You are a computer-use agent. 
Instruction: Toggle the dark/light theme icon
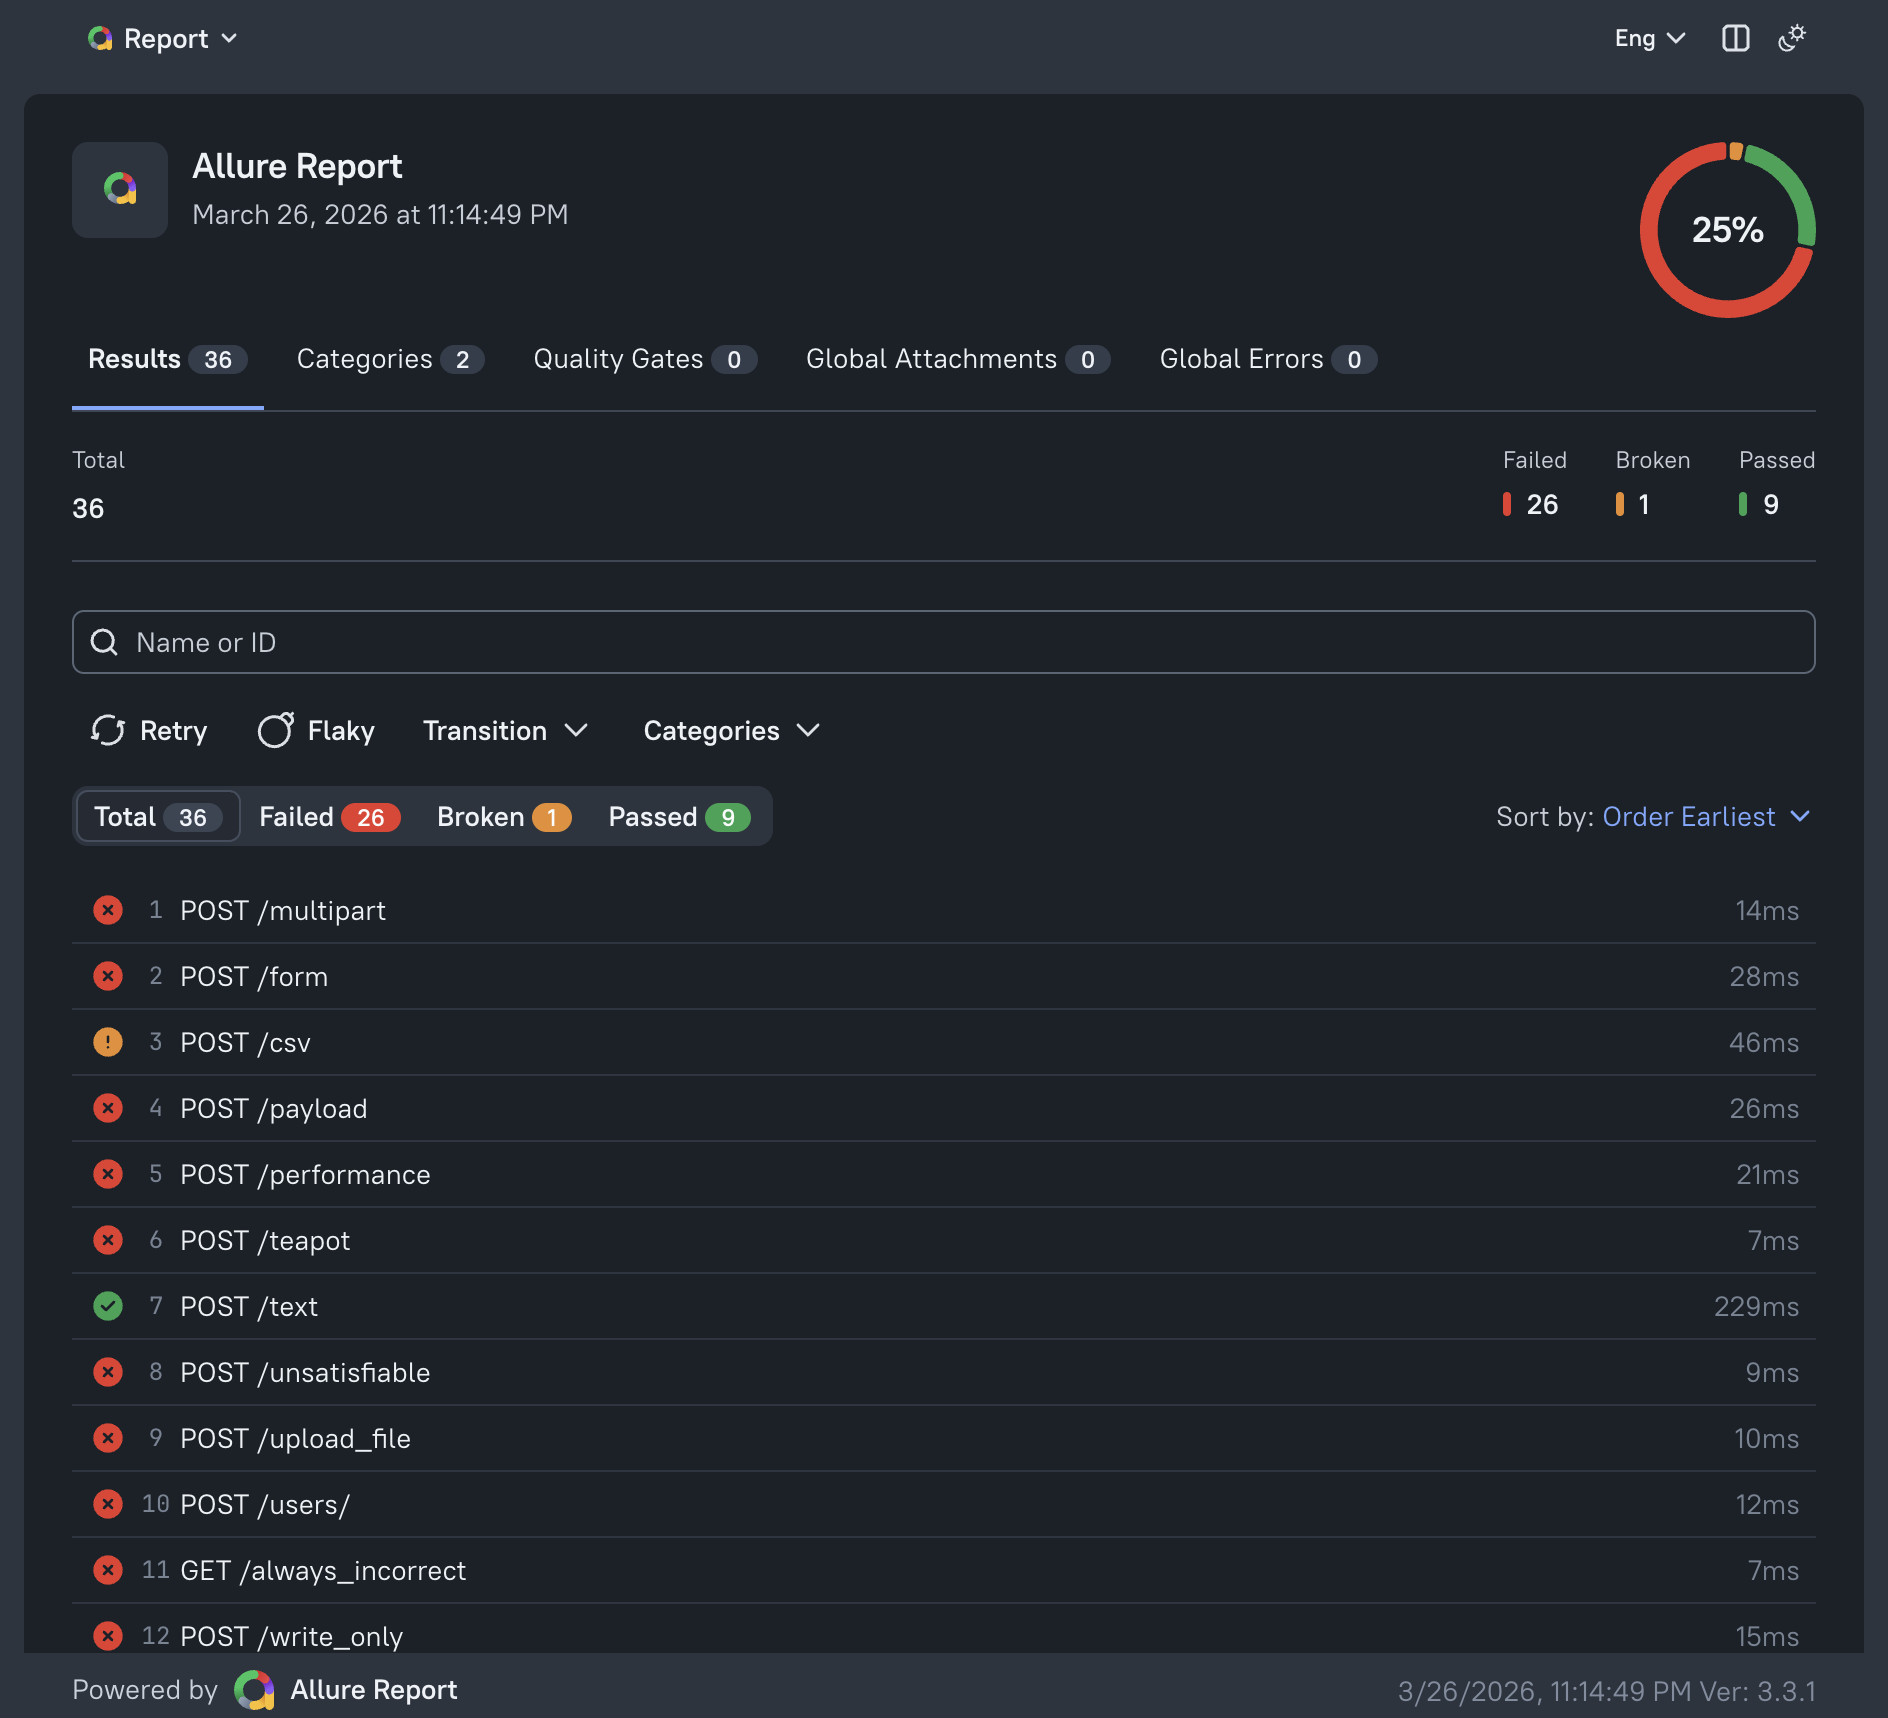[x=1792, y=38]
